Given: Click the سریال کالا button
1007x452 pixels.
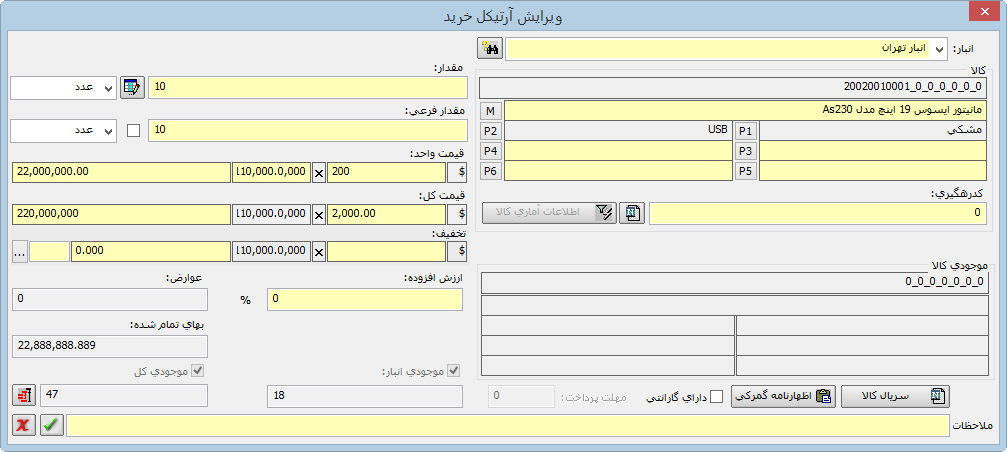Looking at the screenshot, I should coord(895,396).
